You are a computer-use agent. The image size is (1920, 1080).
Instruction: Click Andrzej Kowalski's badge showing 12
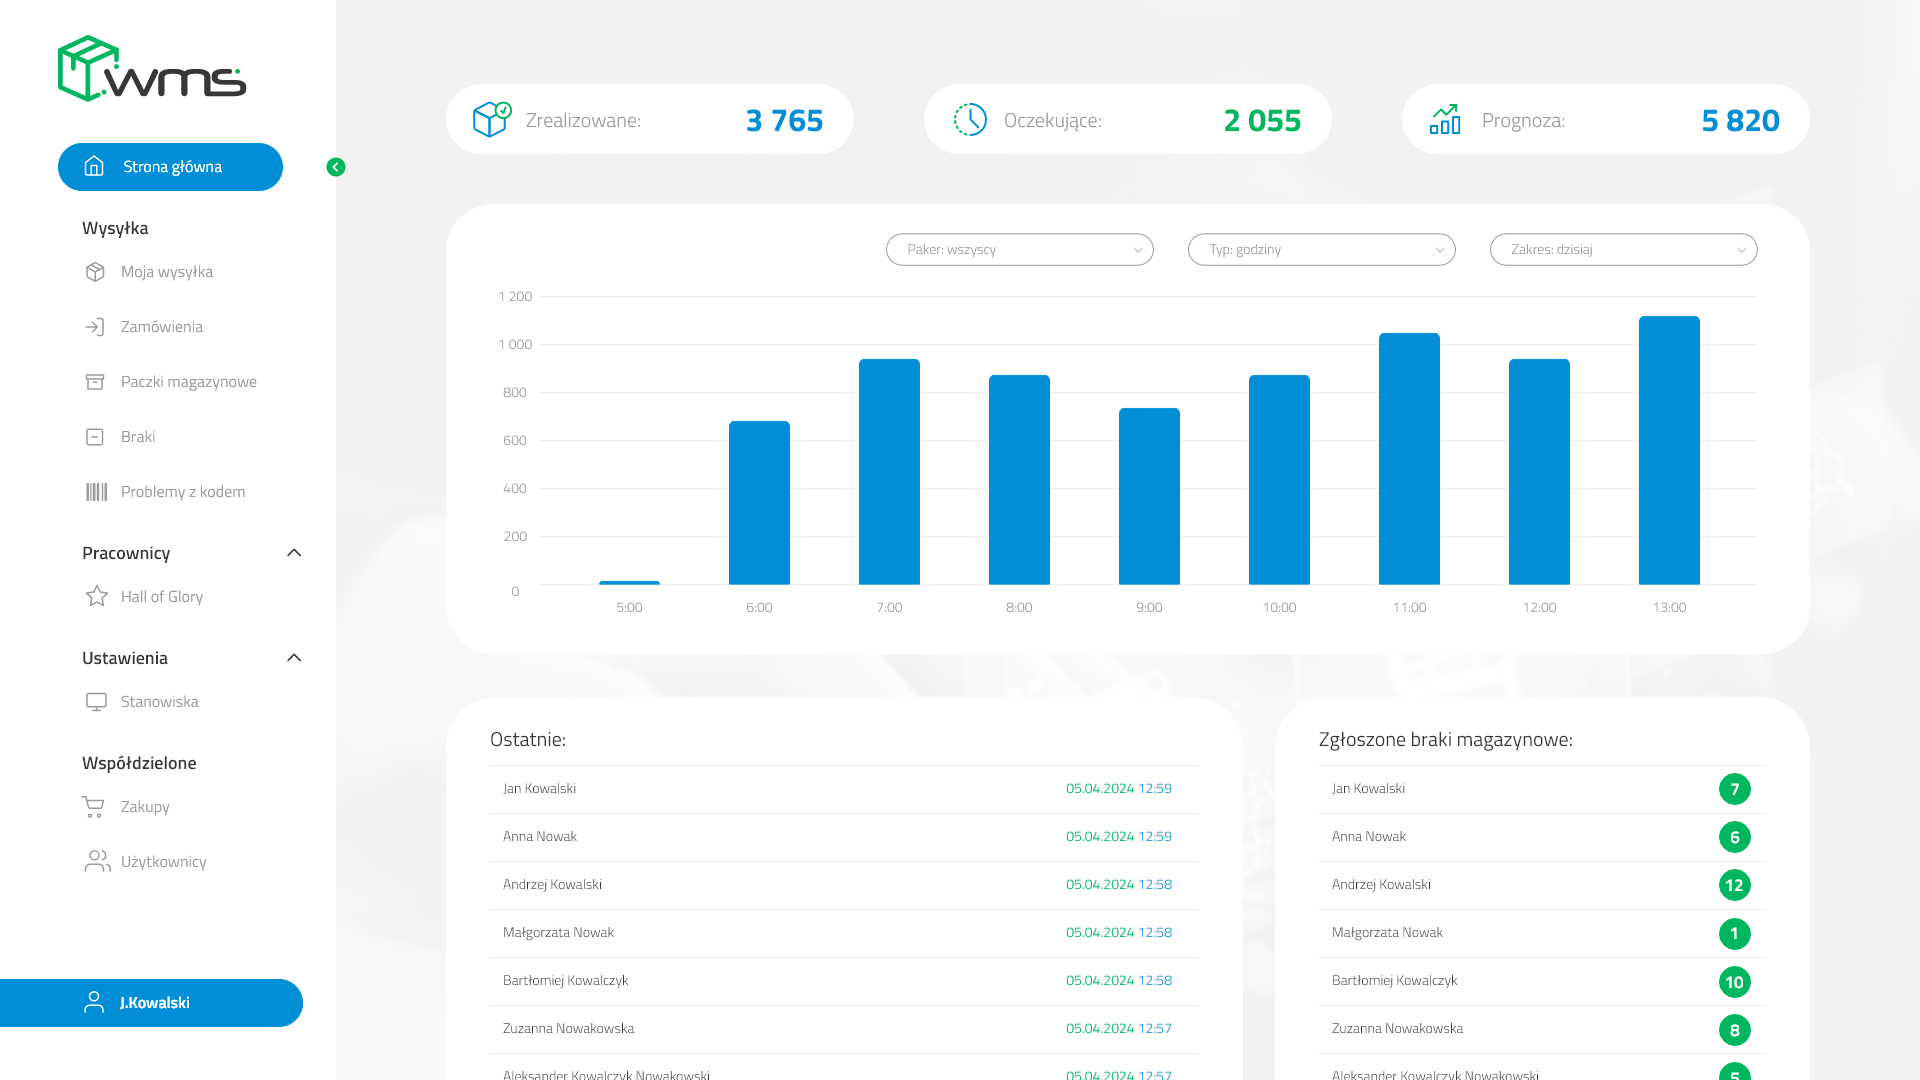click(1735, 885)
